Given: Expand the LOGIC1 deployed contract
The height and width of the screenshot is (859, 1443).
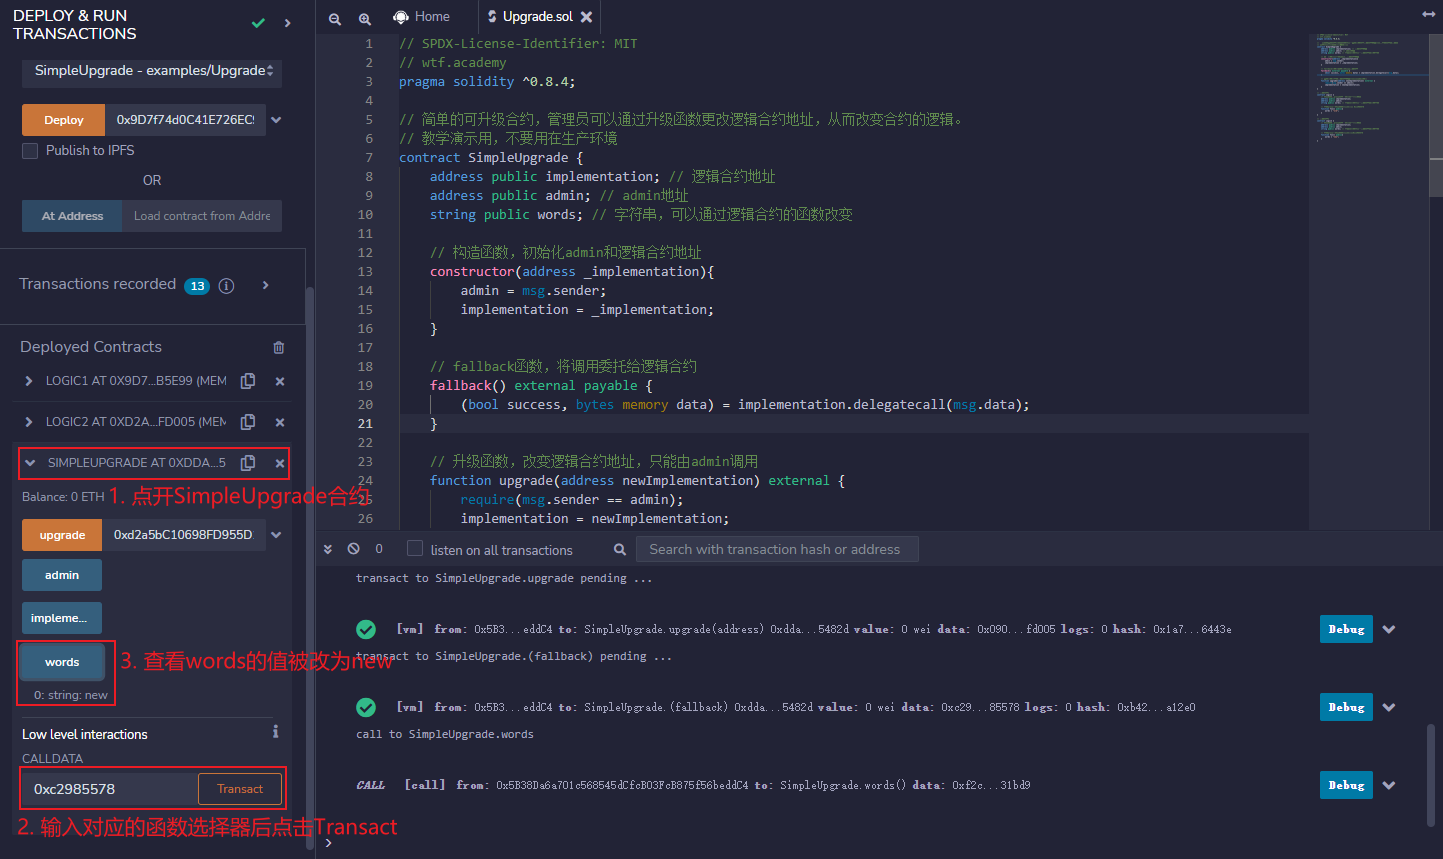Looking at the screenshot, I should tap(28, 381).
